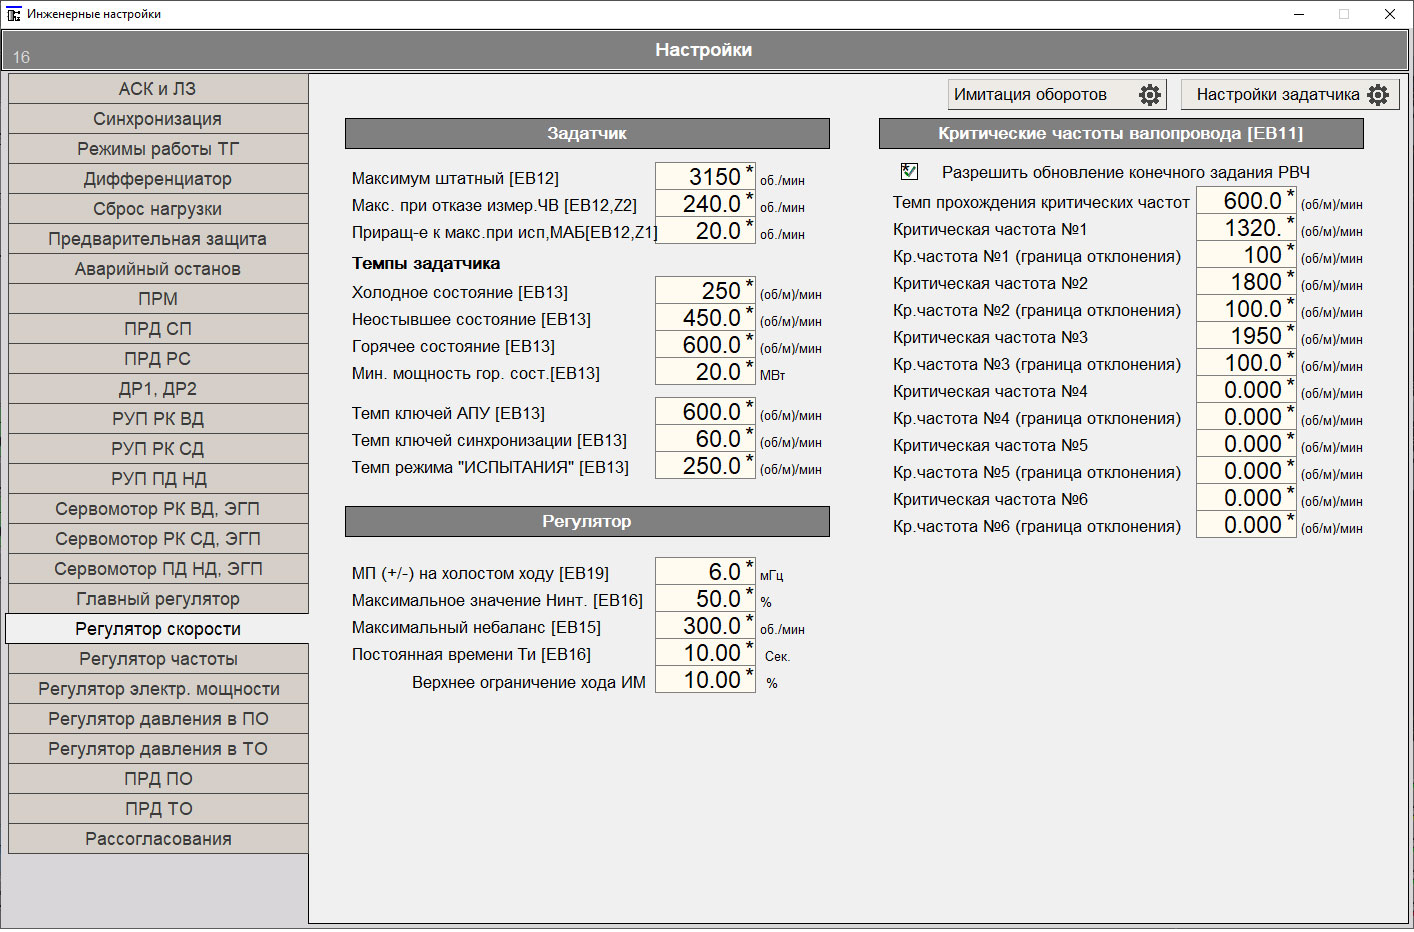Edit Верхнее ограничение хода ИМ field

(x=705, y=680)
